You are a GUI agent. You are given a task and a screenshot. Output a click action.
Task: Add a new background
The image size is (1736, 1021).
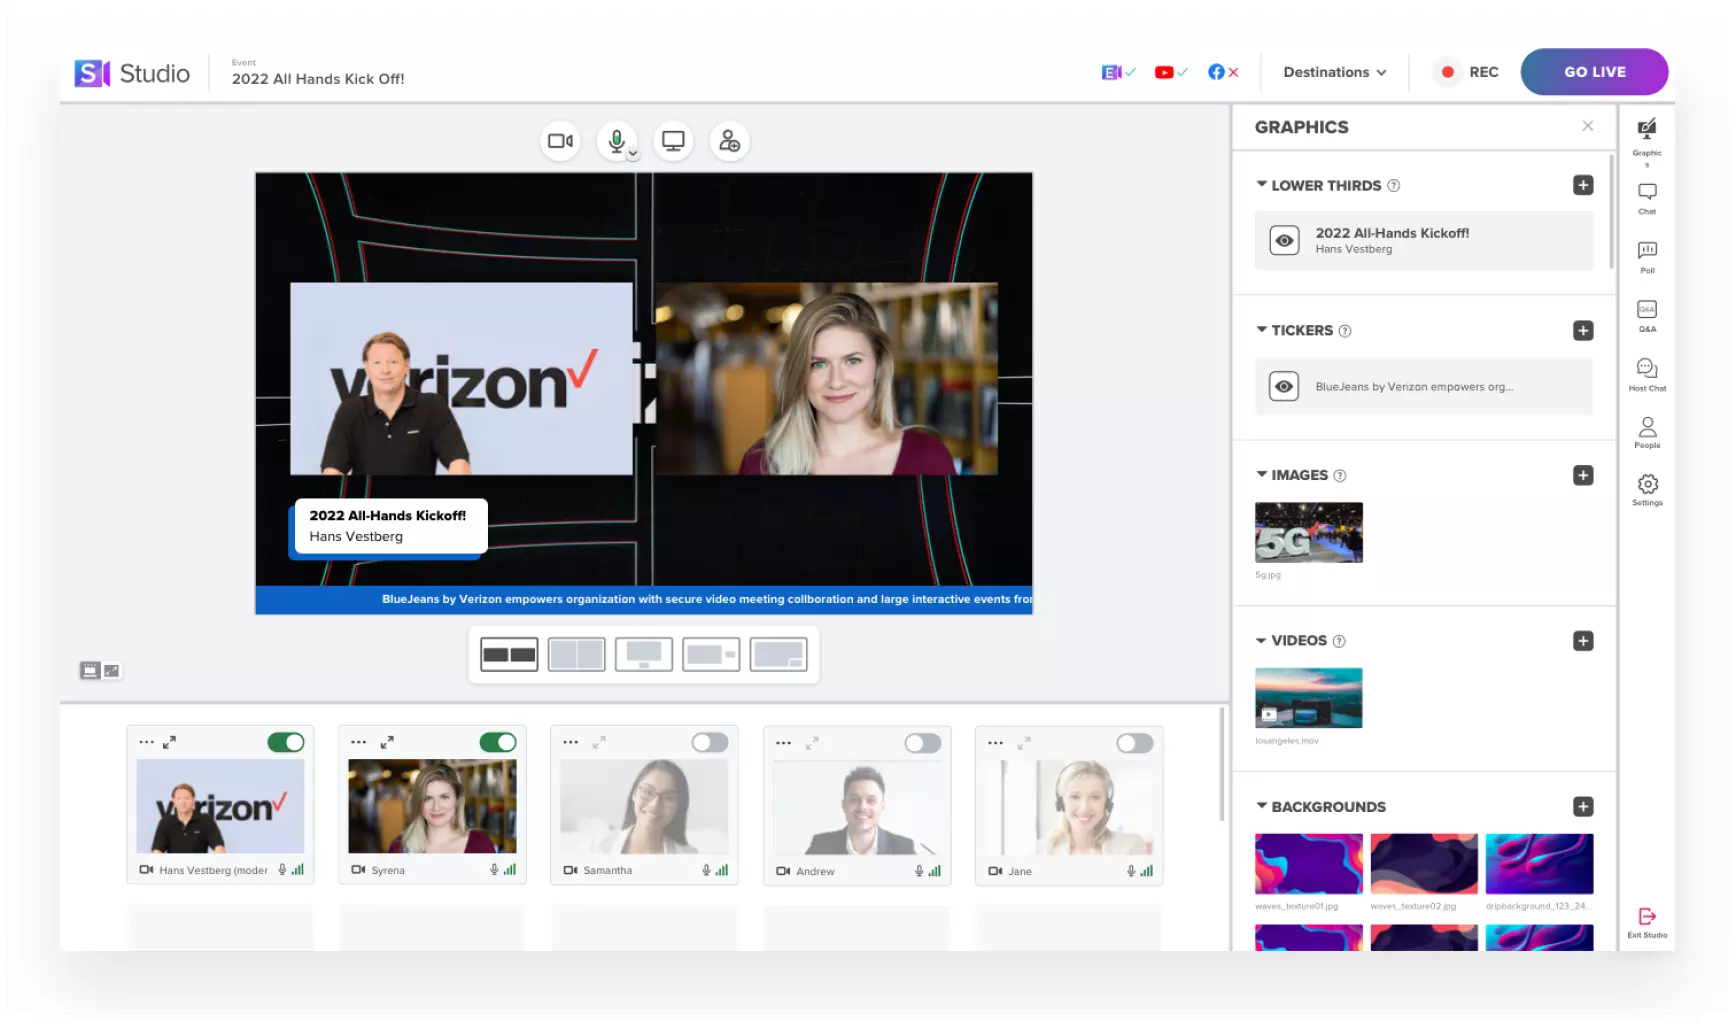tap(1582, 807)
